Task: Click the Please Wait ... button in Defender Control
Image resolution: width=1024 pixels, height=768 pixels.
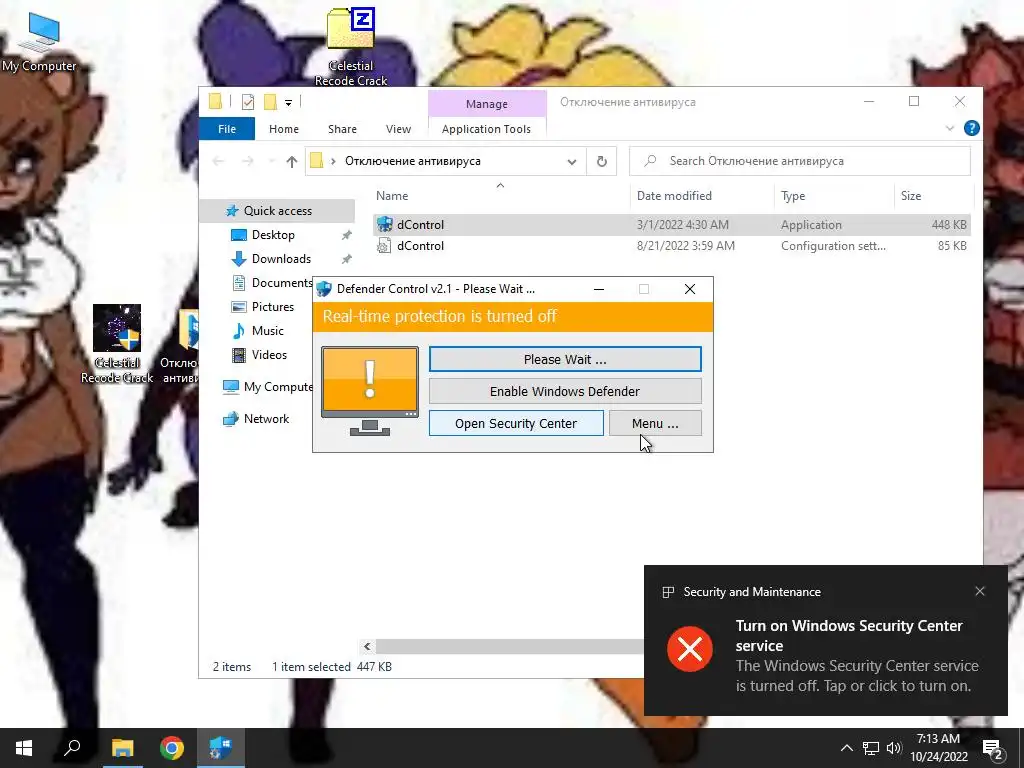Action: (565, 359)
